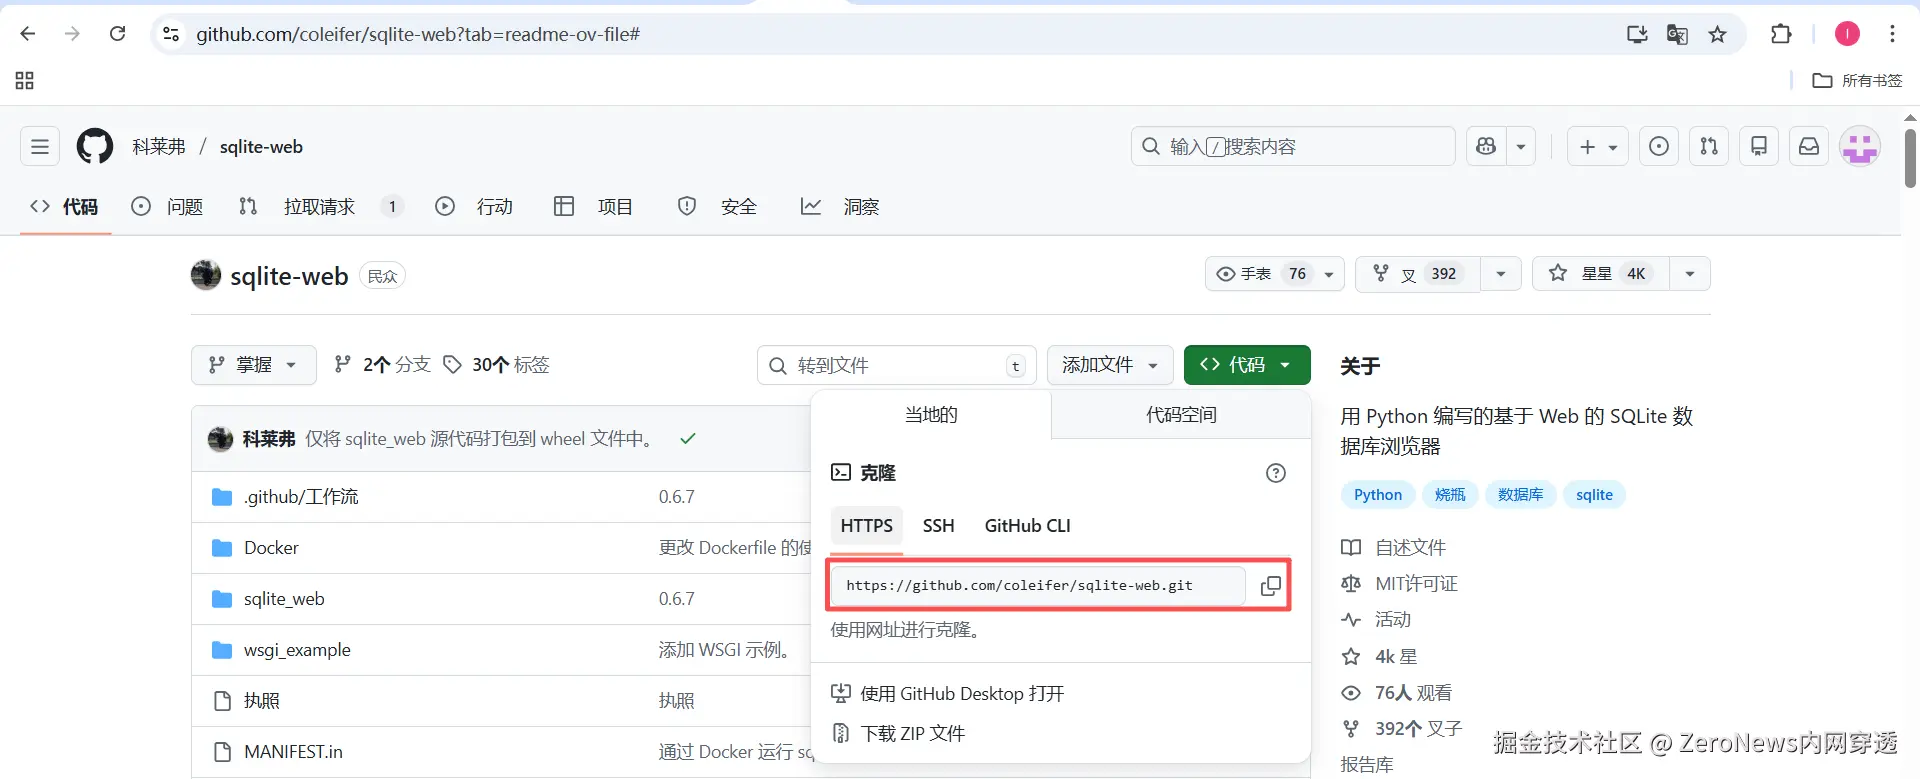Select the SSH clone option

click(x=938, y=526)
